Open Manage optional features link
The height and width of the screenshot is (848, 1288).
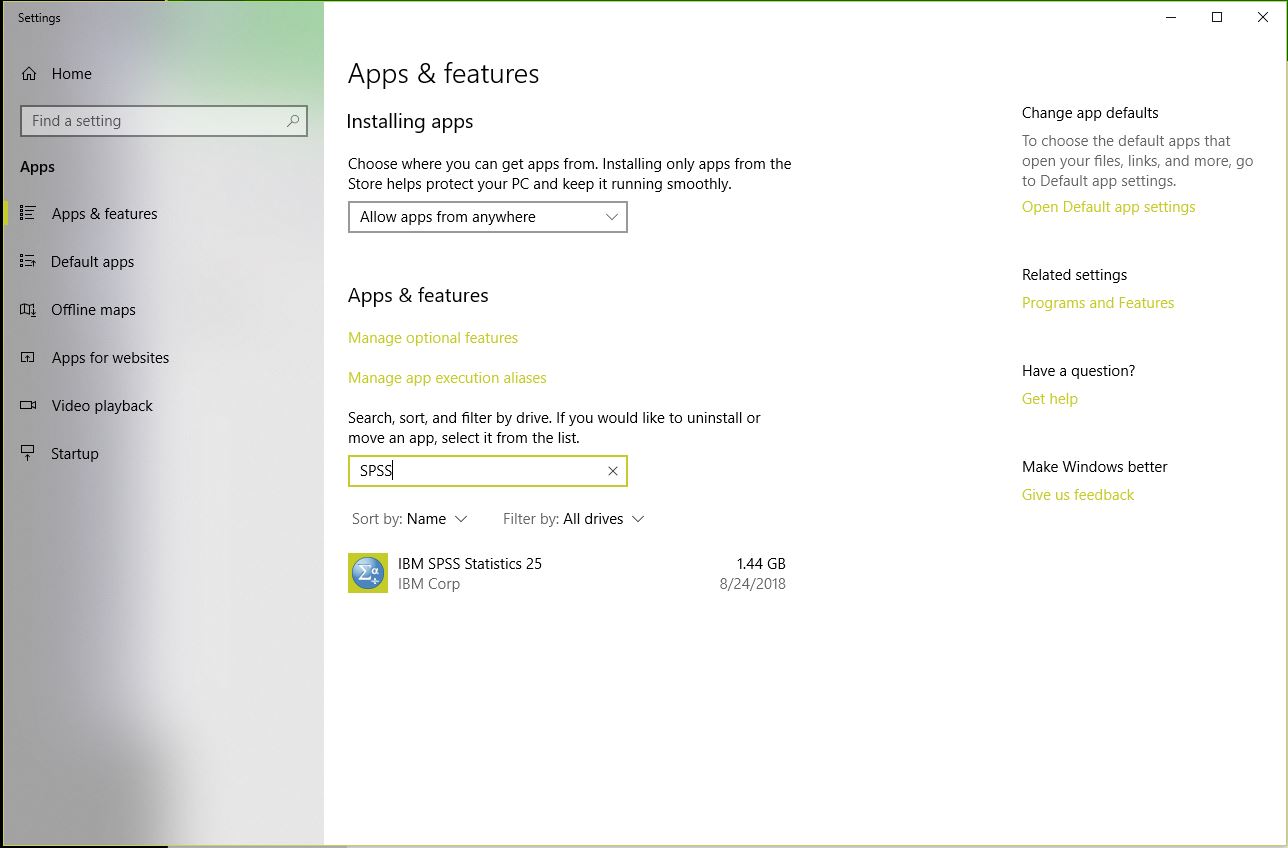(433, 338)
